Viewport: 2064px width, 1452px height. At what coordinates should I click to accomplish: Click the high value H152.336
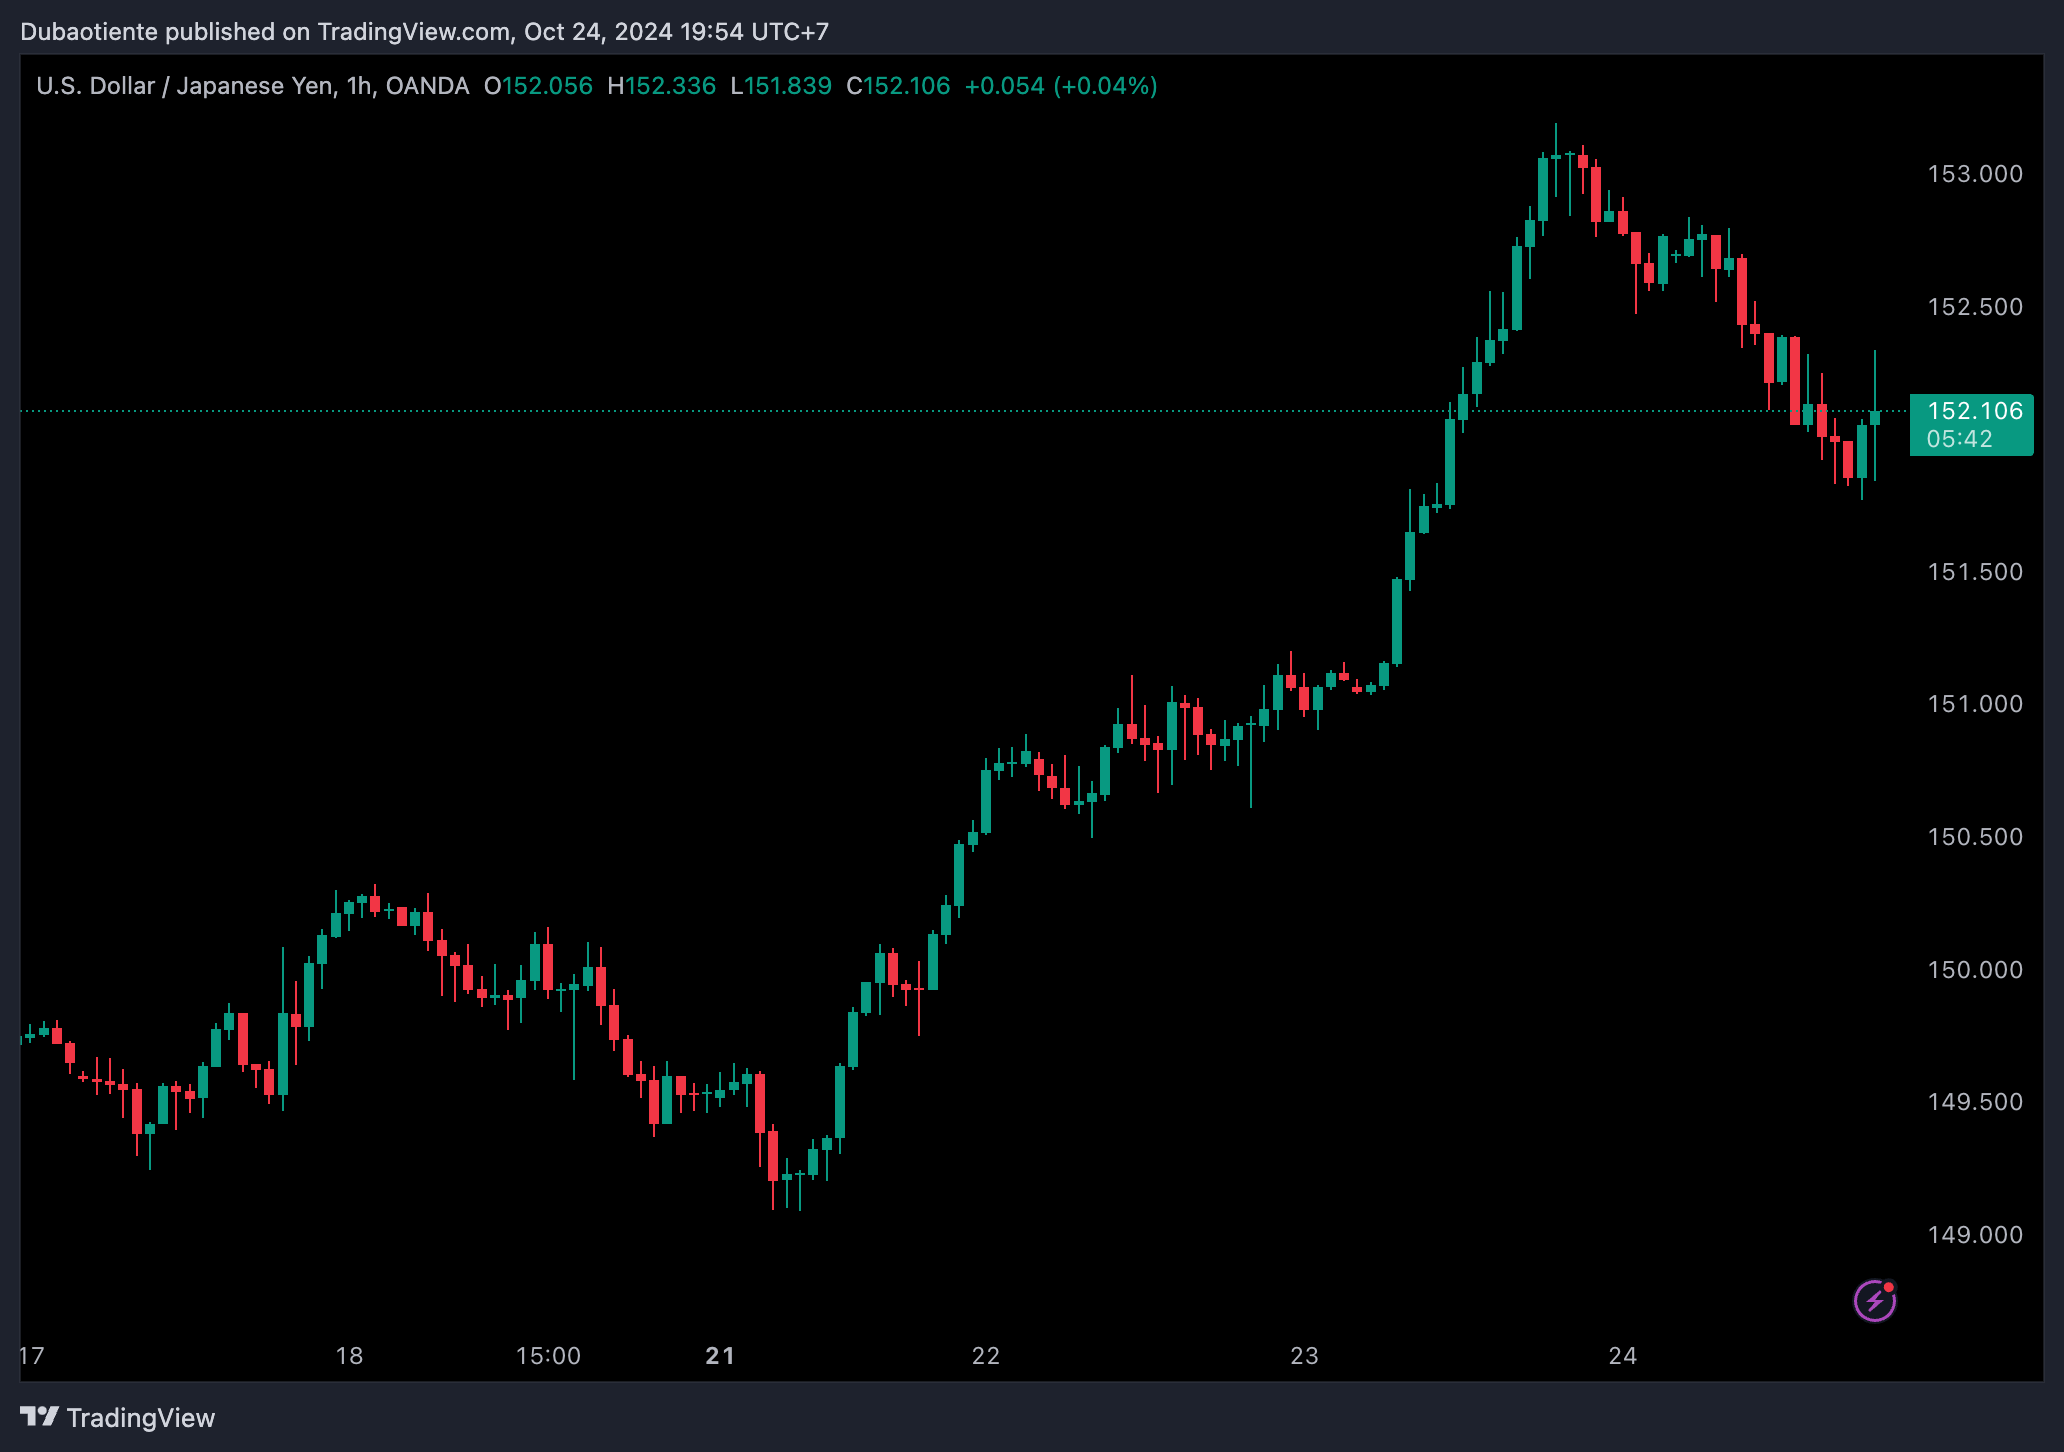661,86
